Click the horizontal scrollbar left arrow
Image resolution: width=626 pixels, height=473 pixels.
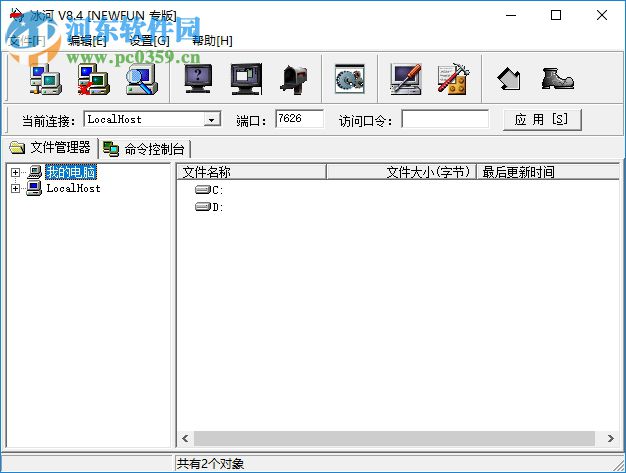[x=185, y=438]
